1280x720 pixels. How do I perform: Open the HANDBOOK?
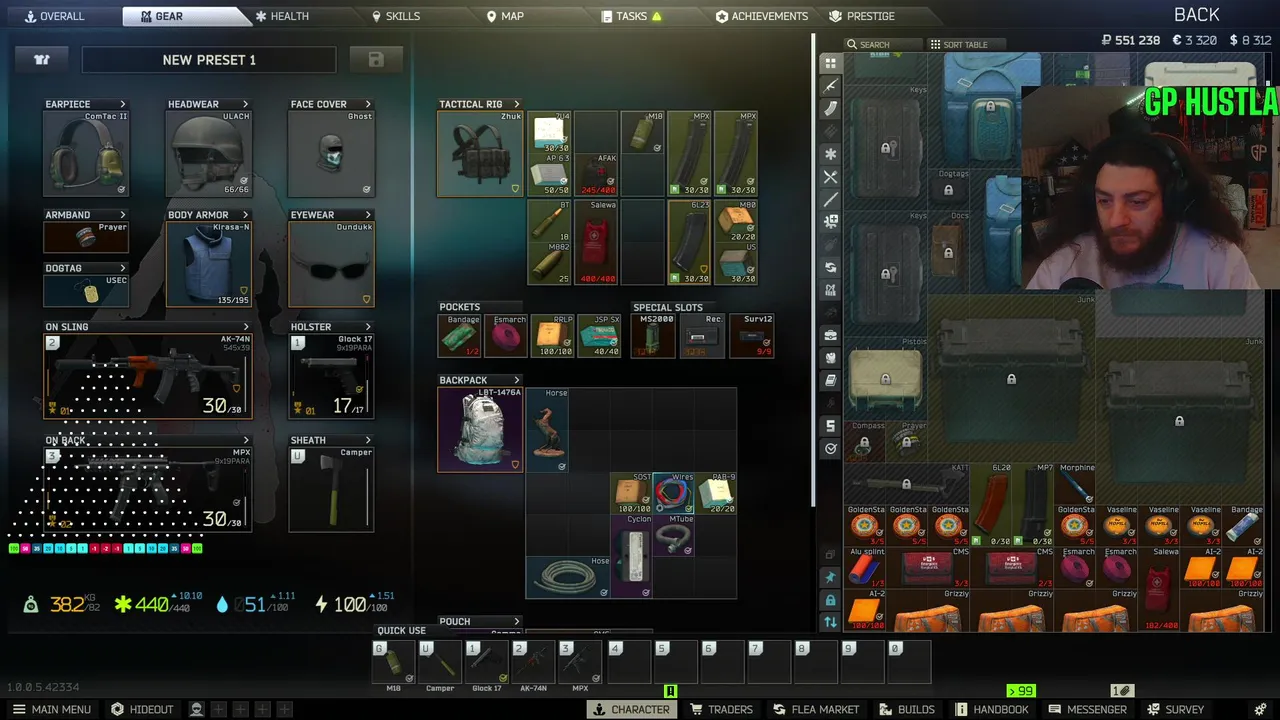point(991,709)
